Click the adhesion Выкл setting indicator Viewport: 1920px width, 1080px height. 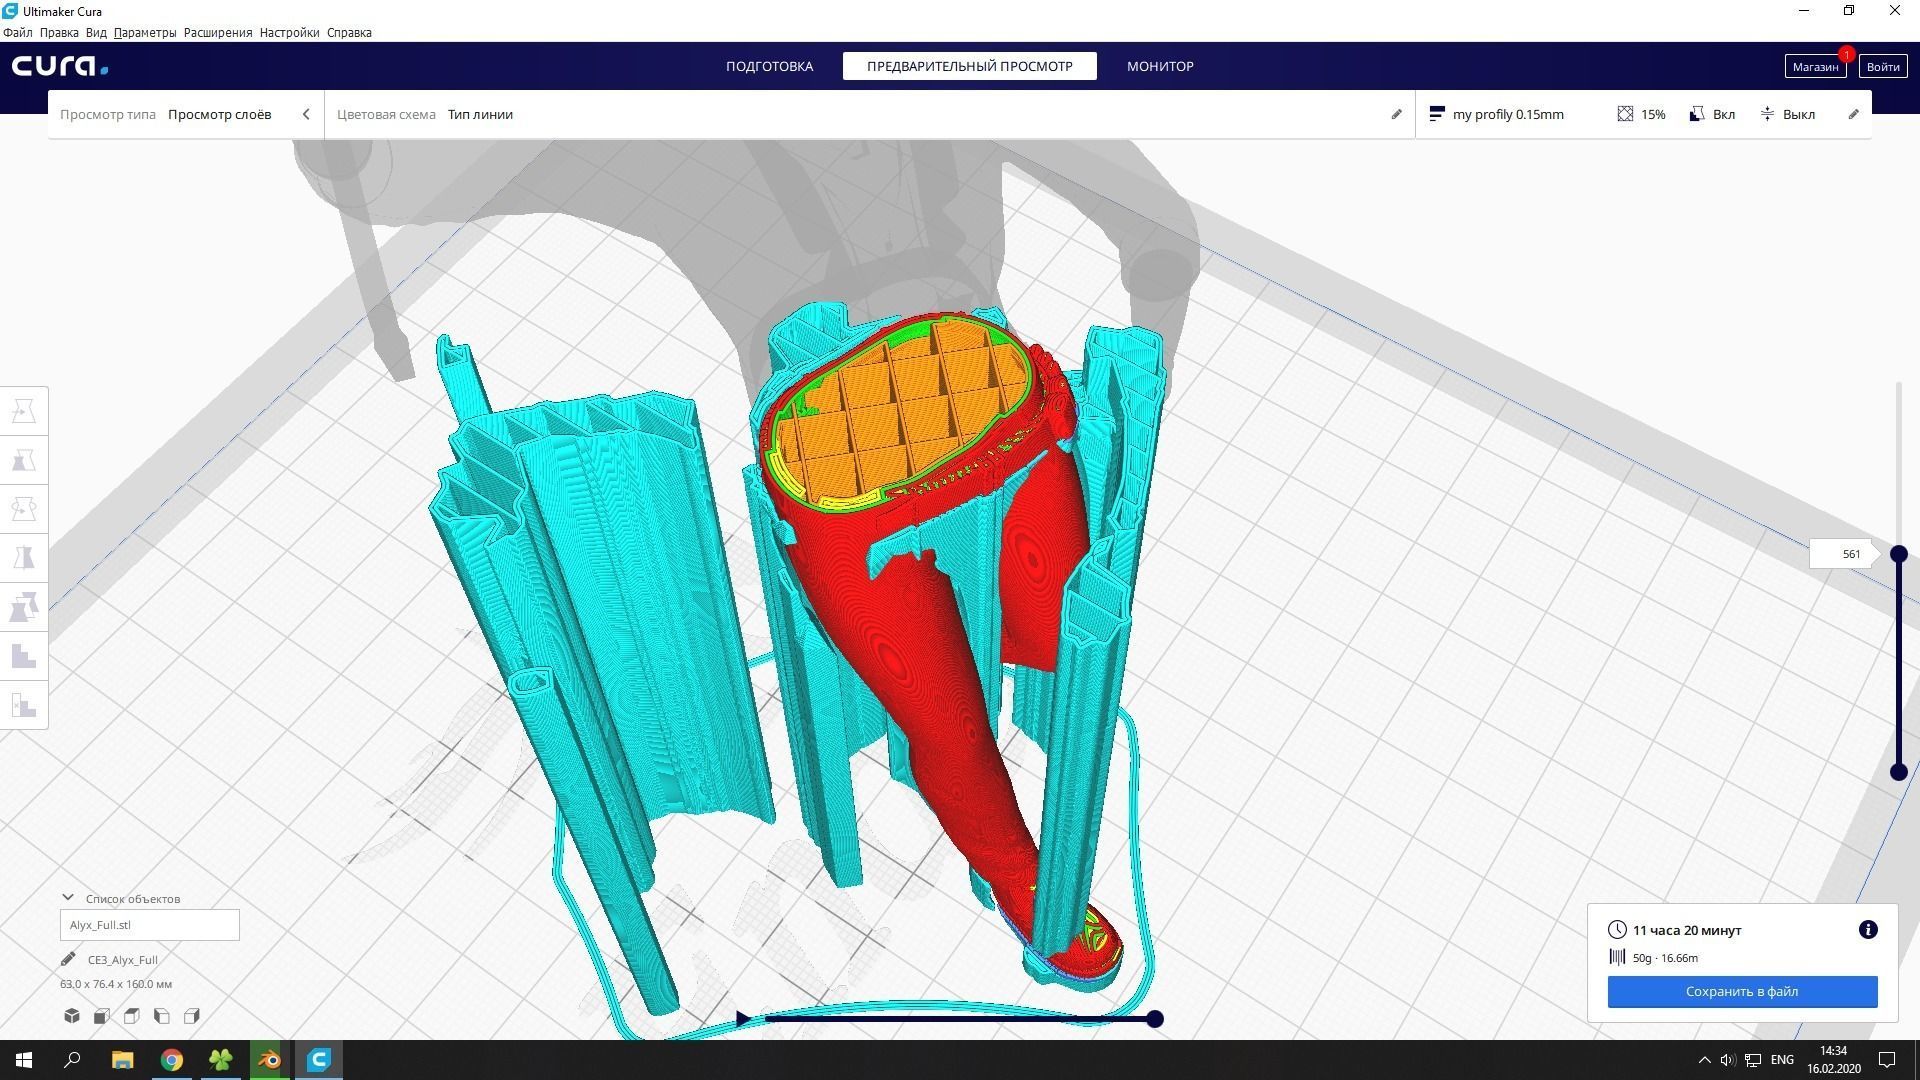(1788, 114)
